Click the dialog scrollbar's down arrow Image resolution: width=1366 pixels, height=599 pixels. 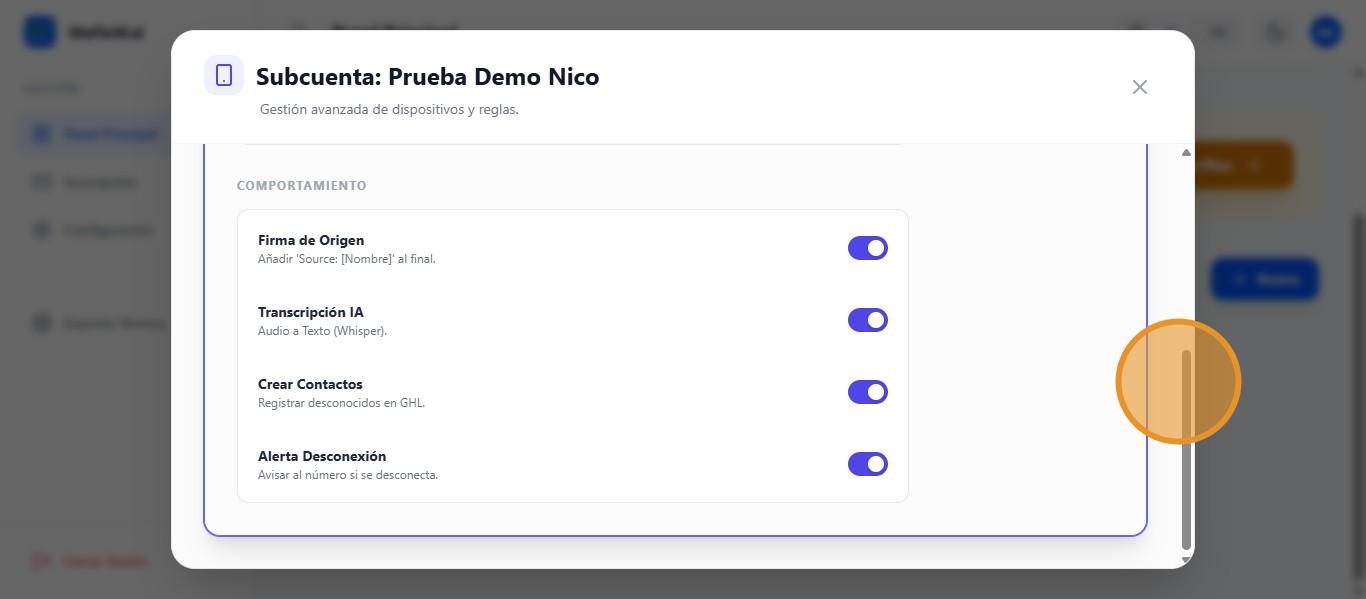(x=1186, y=560)
